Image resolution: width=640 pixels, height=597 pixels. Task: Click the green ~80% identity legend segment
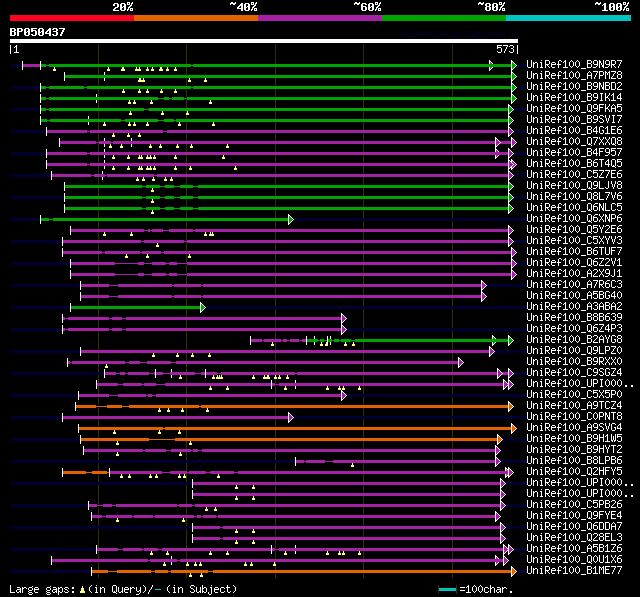coord(444,18)
